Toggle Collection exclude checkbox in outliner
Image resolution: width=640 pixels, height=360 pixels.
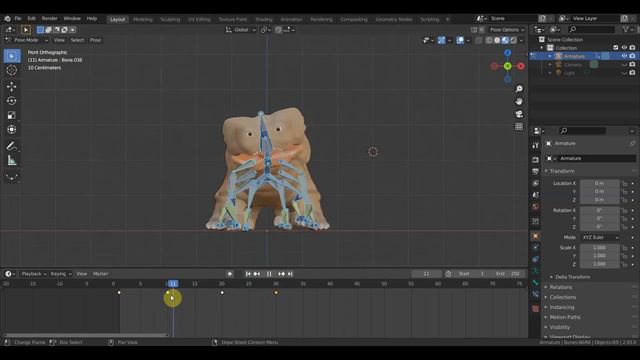pos(616,48)
